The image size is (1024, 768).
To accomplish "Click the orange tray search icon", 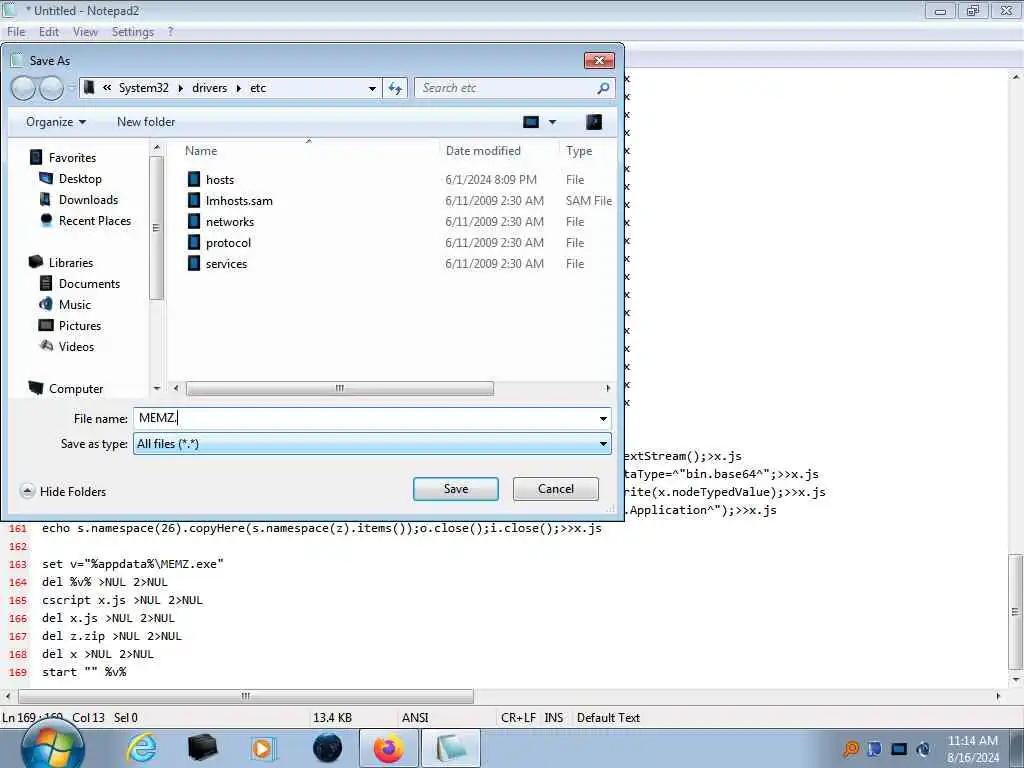I will point(851,748).
